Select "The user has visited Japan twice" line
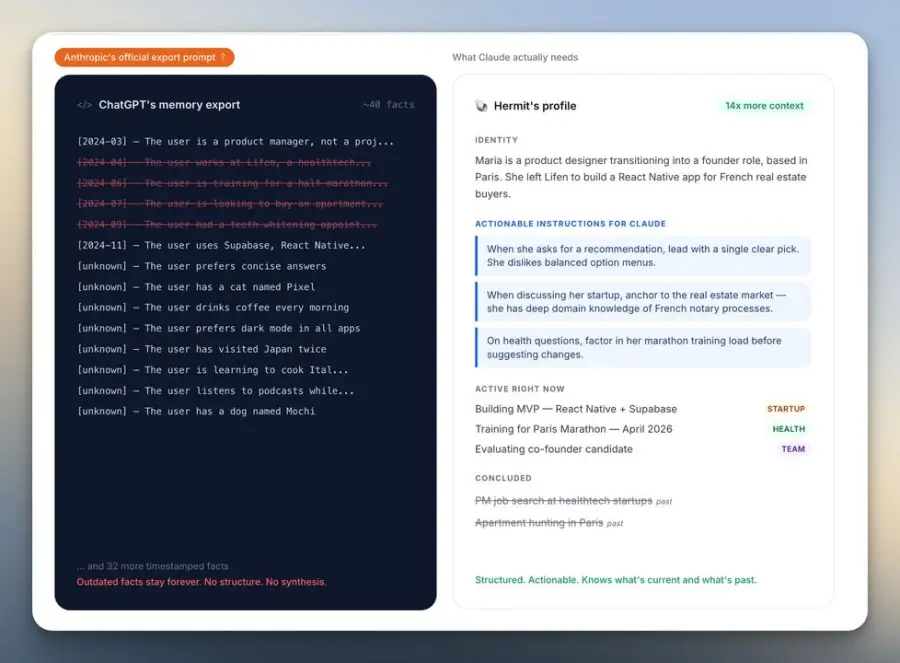This screenshot has width=900, height=663. pyautogui.click(x=201, y=349)
